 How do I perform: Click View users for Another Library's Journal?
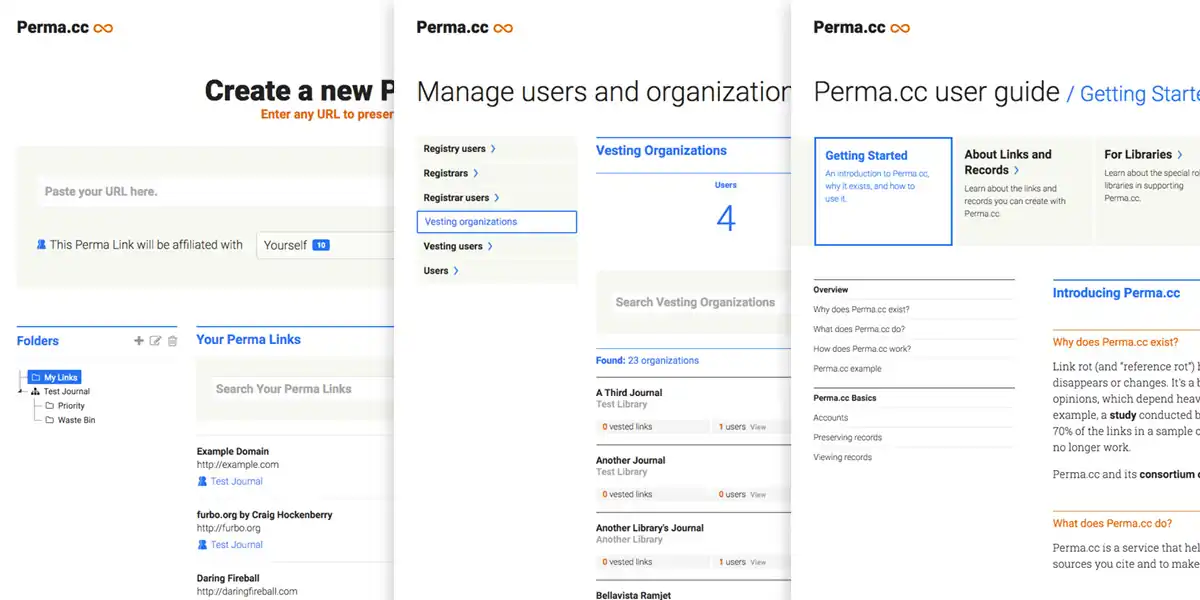[x=758, y=562]
